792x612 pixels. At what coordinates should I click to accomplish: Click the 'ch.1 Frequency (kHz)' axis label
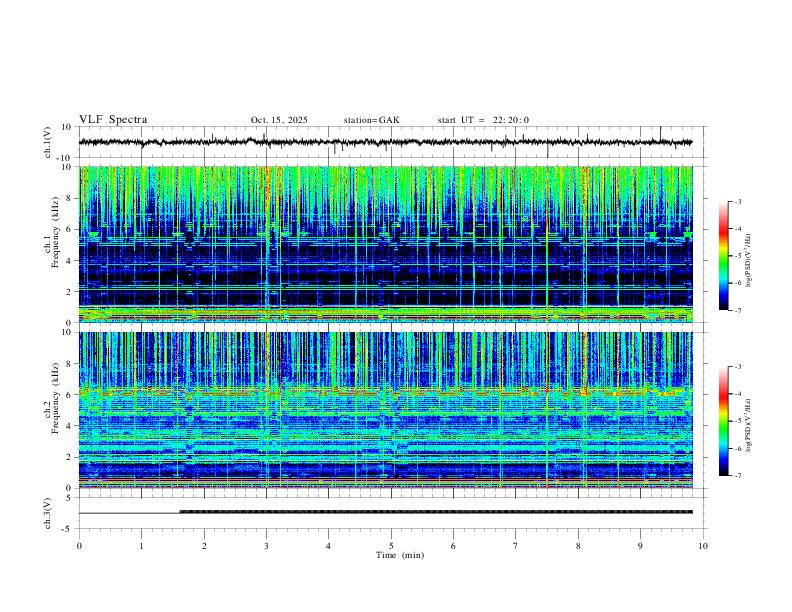point(51,232)
